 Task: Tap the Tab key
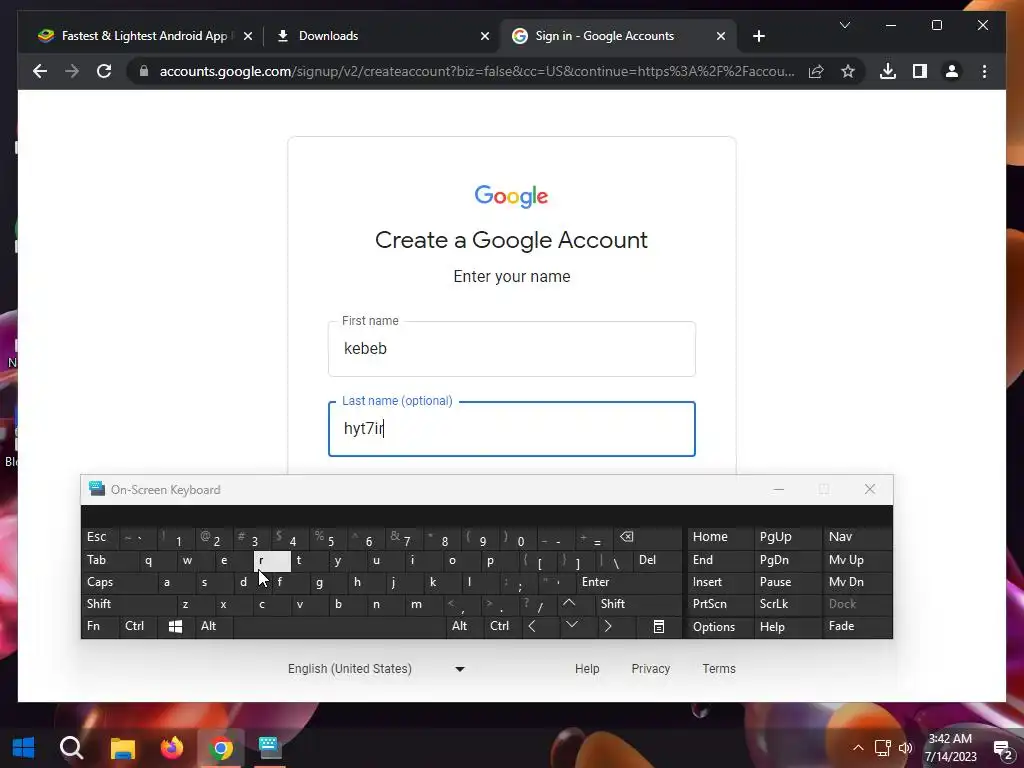click(x=110, y=560)
